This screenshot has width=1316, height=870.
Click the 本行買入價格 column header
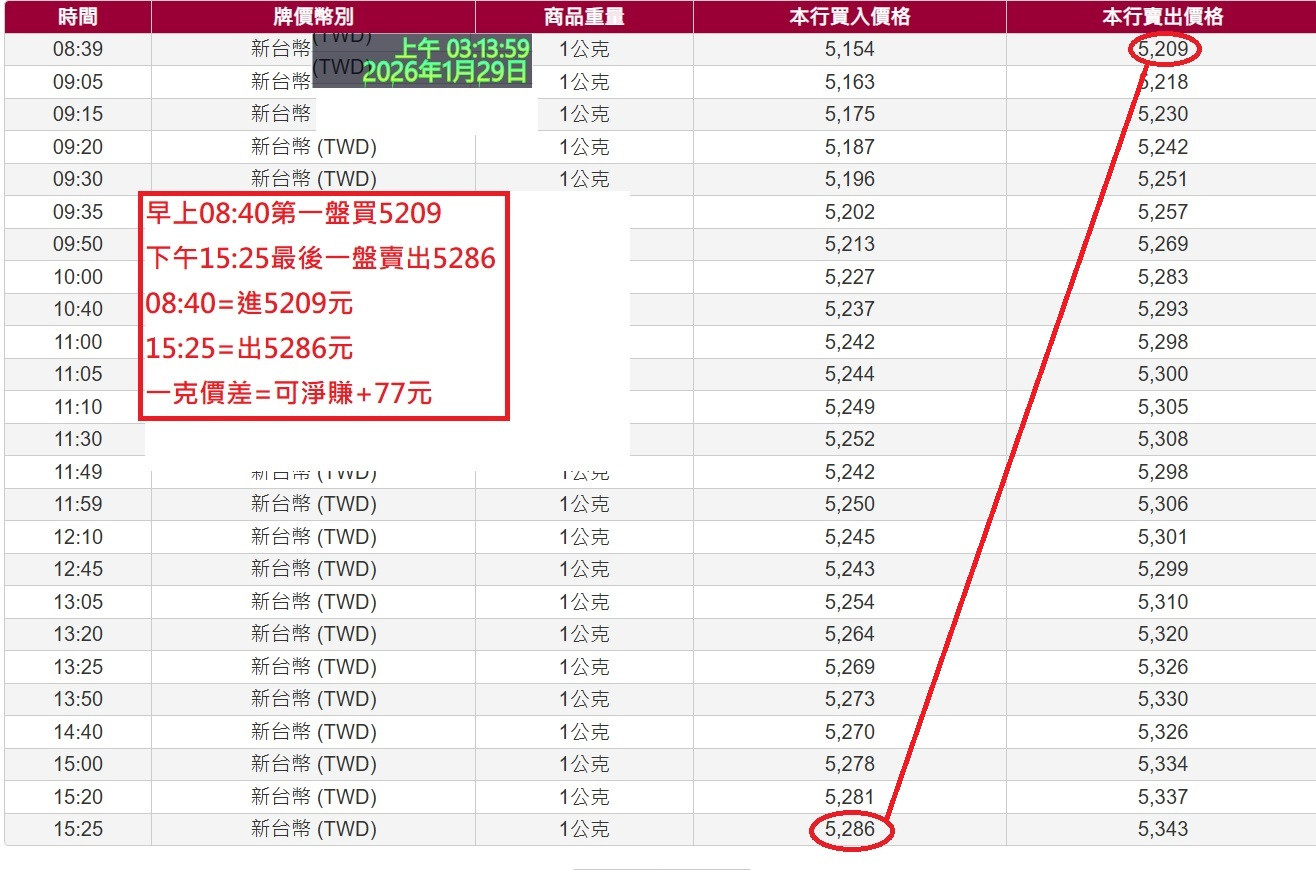tap(849, 17)
